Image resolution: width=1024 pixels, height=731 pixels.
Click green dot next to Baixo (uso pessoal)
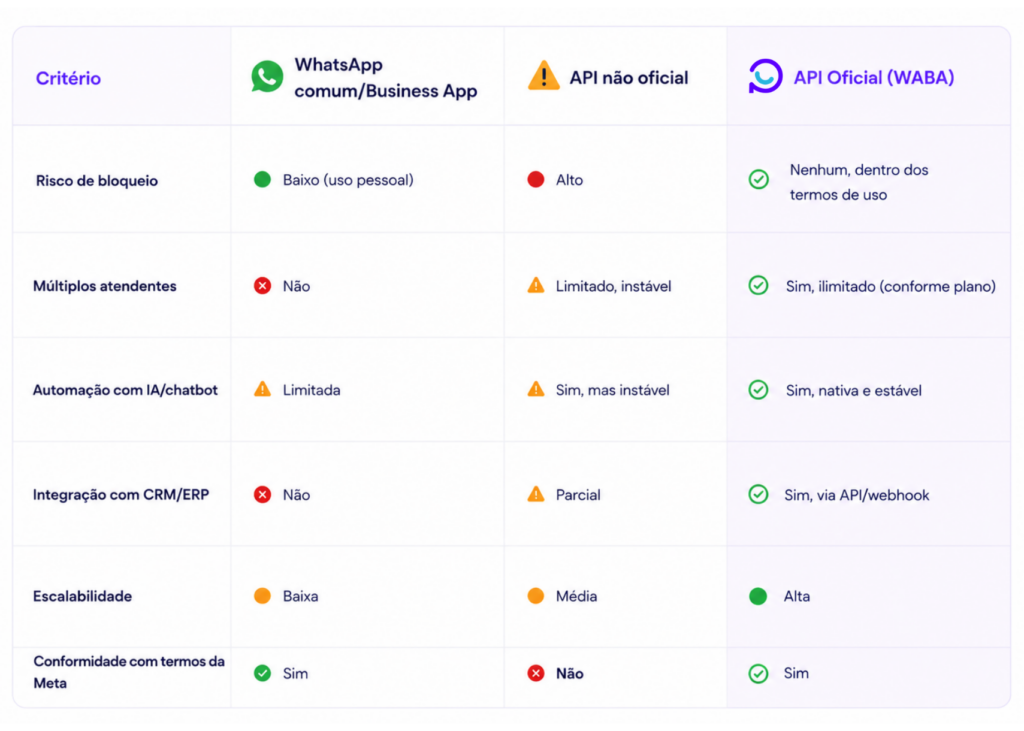263,180
